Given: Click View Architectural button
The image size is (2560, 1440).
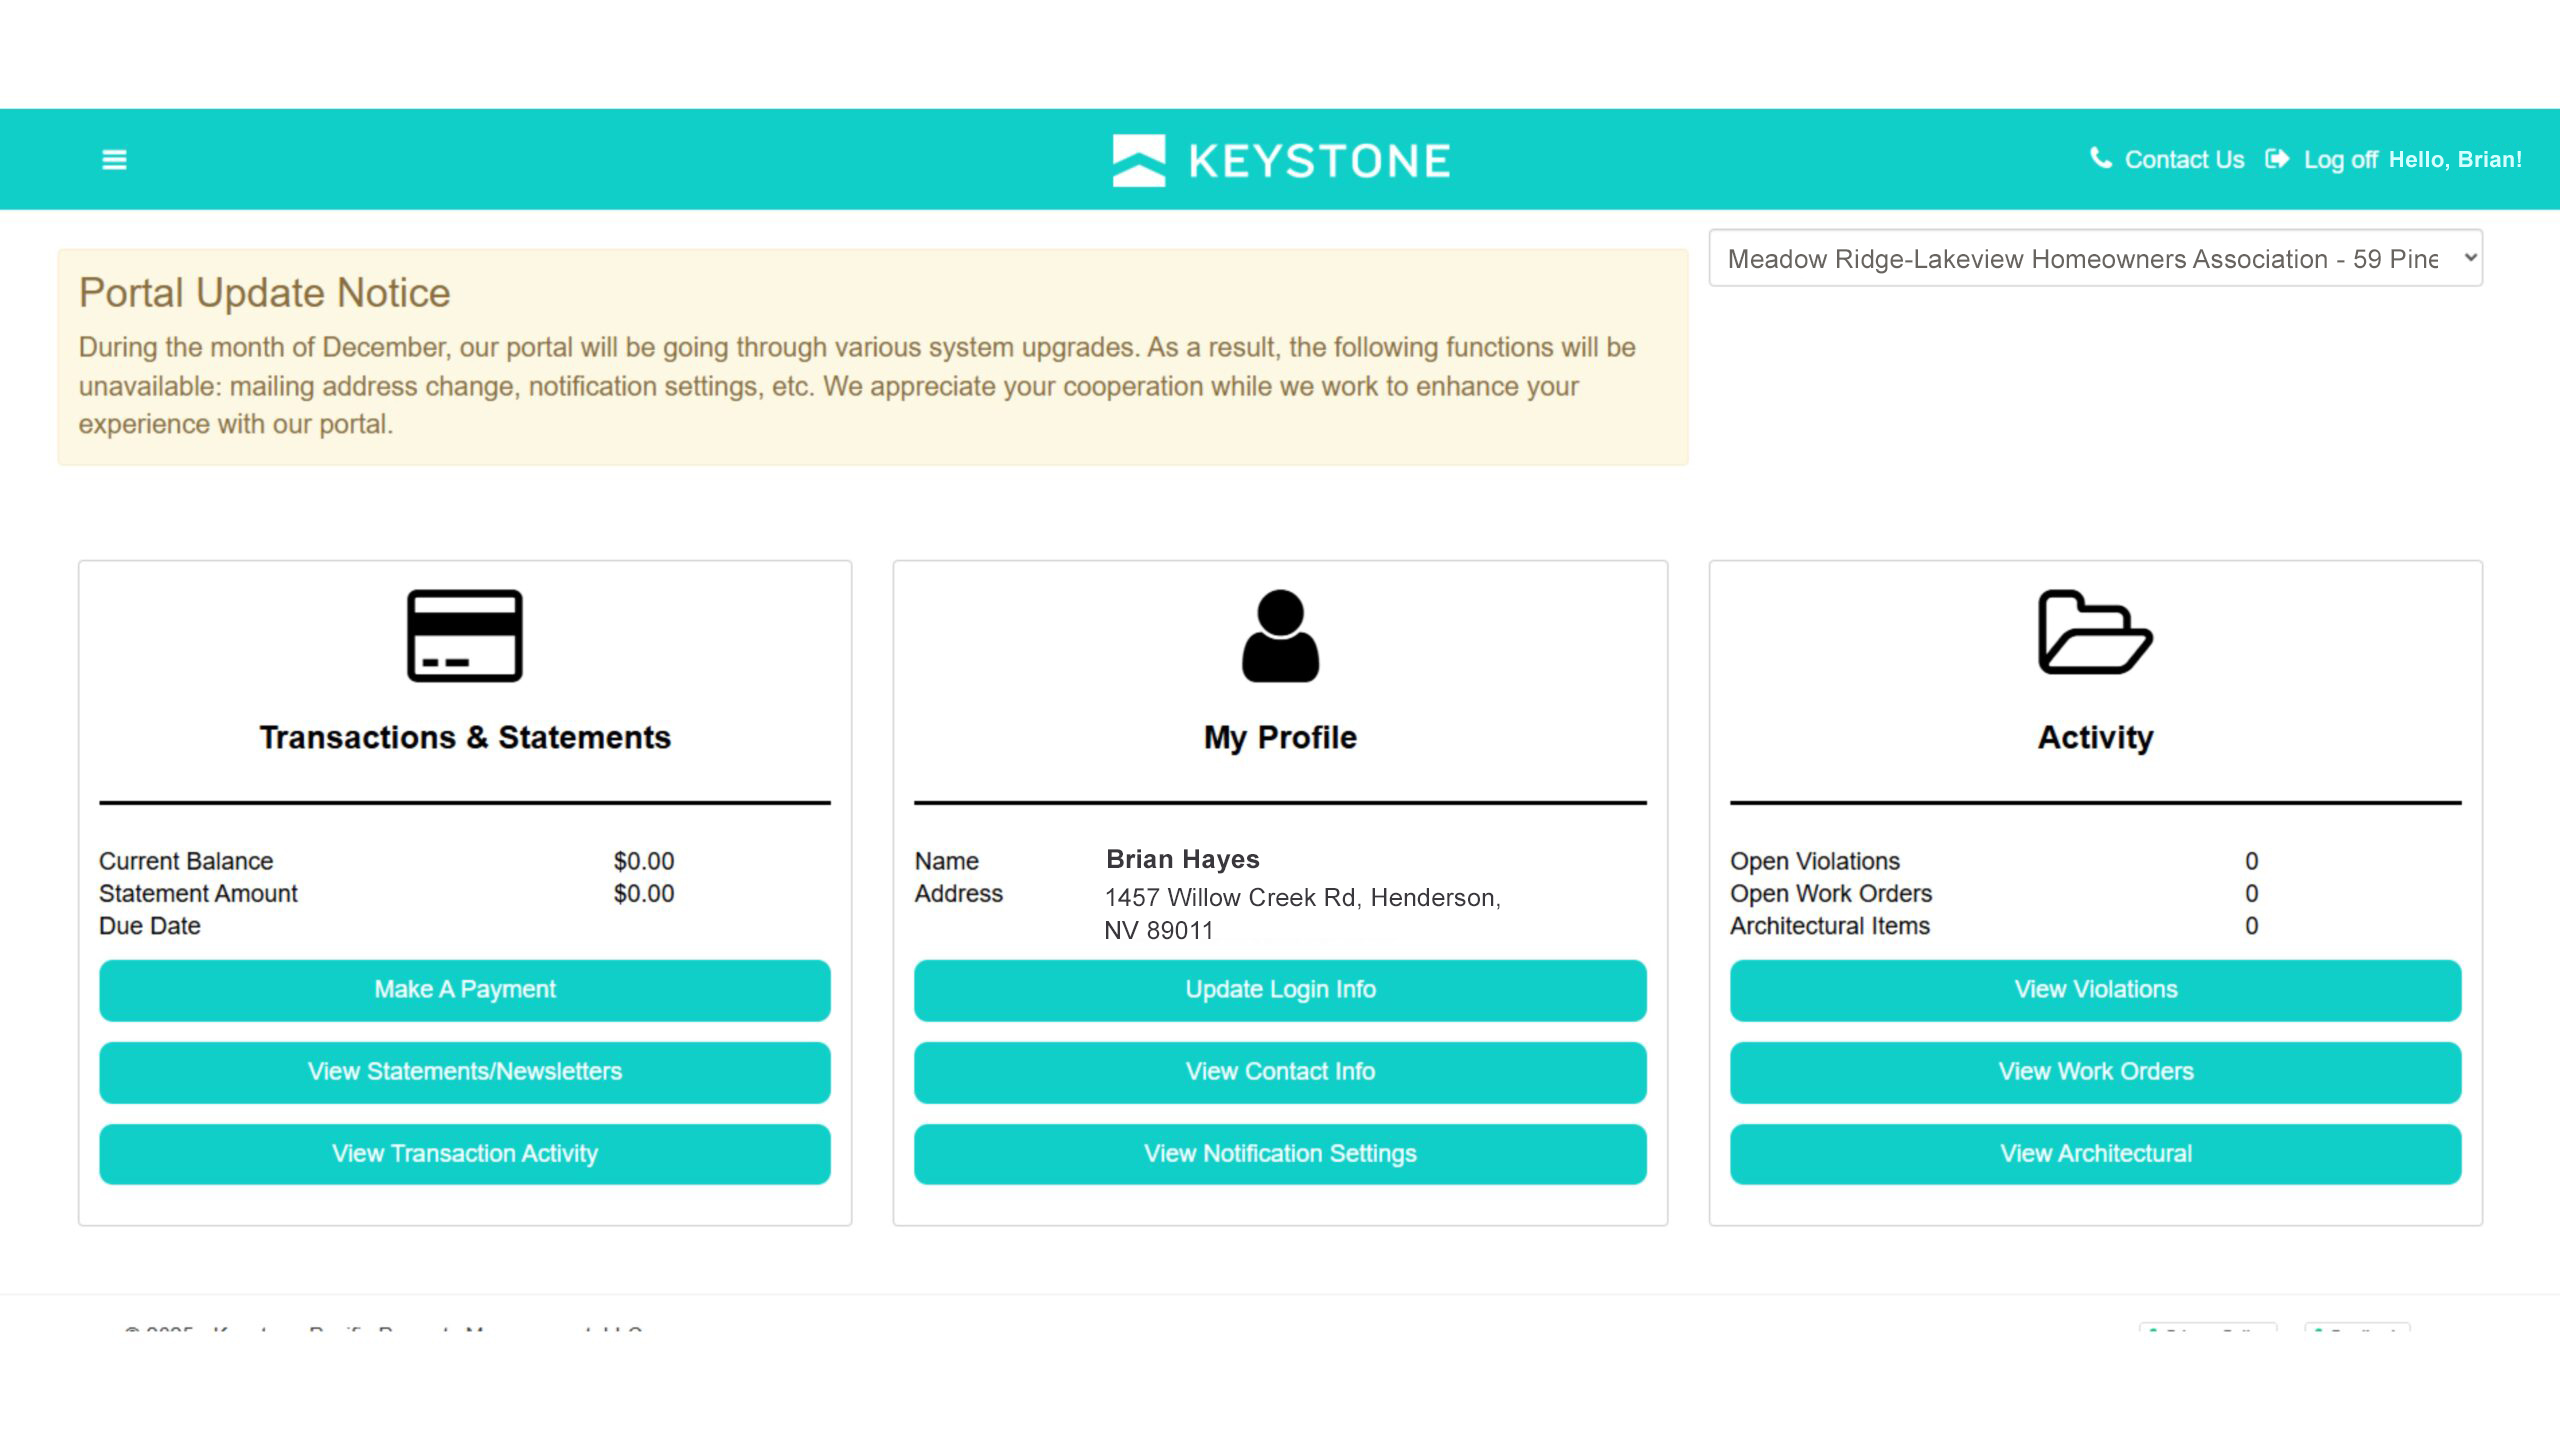Looking at the screenshot, I should (2095, 1154).
